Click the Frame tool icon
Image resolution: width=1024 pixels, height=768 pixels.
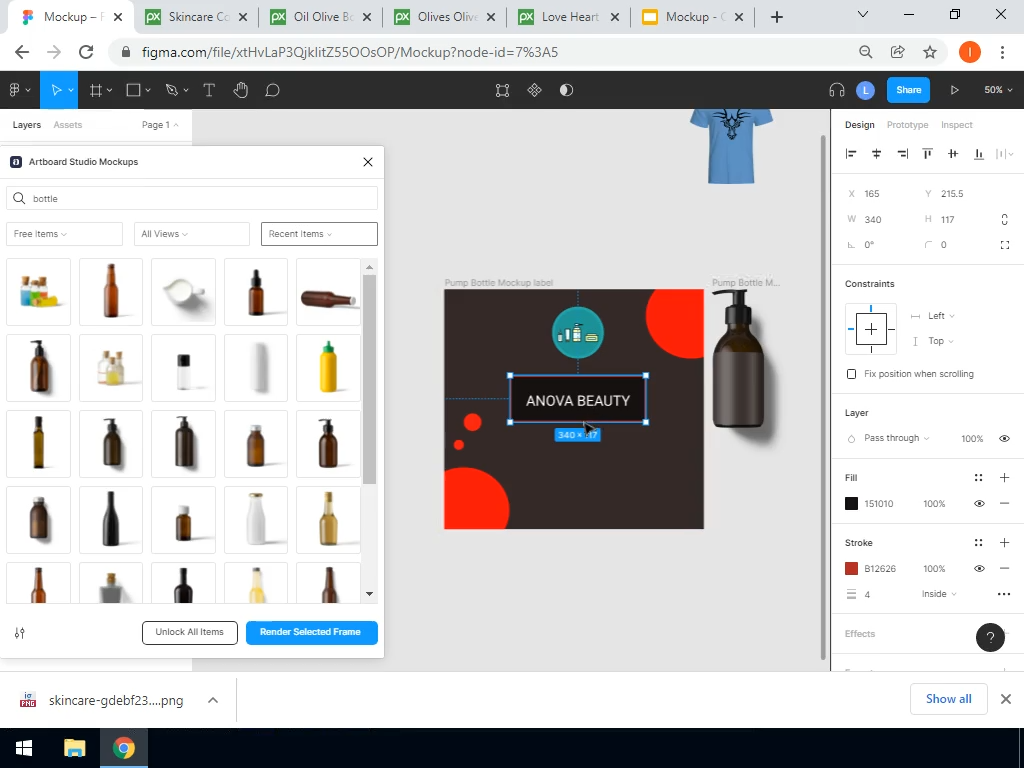(x=96, y=90)
